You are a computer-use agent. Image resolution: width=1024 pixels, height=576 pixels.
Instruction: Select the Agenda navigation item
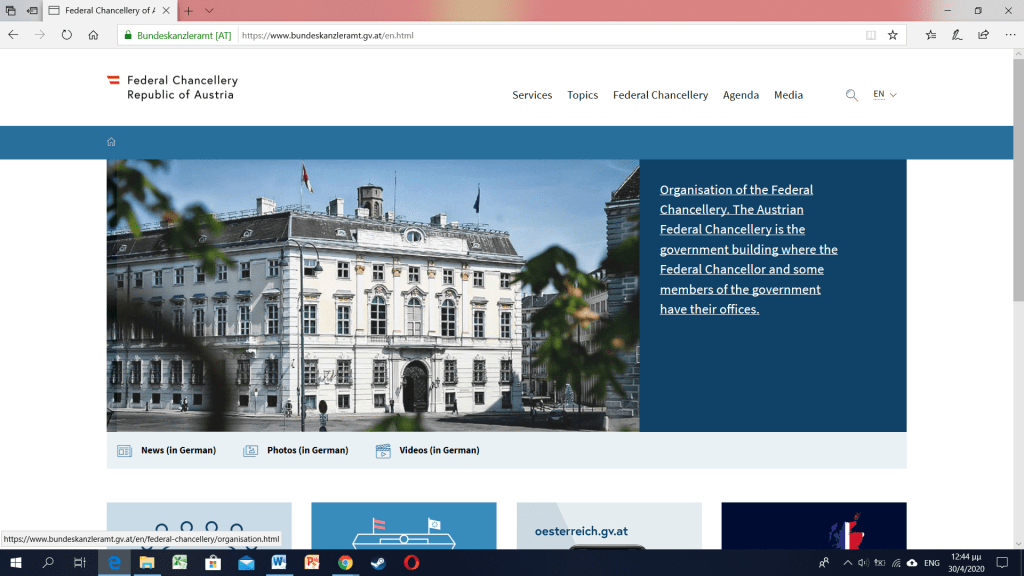click(x=740, y=95)
